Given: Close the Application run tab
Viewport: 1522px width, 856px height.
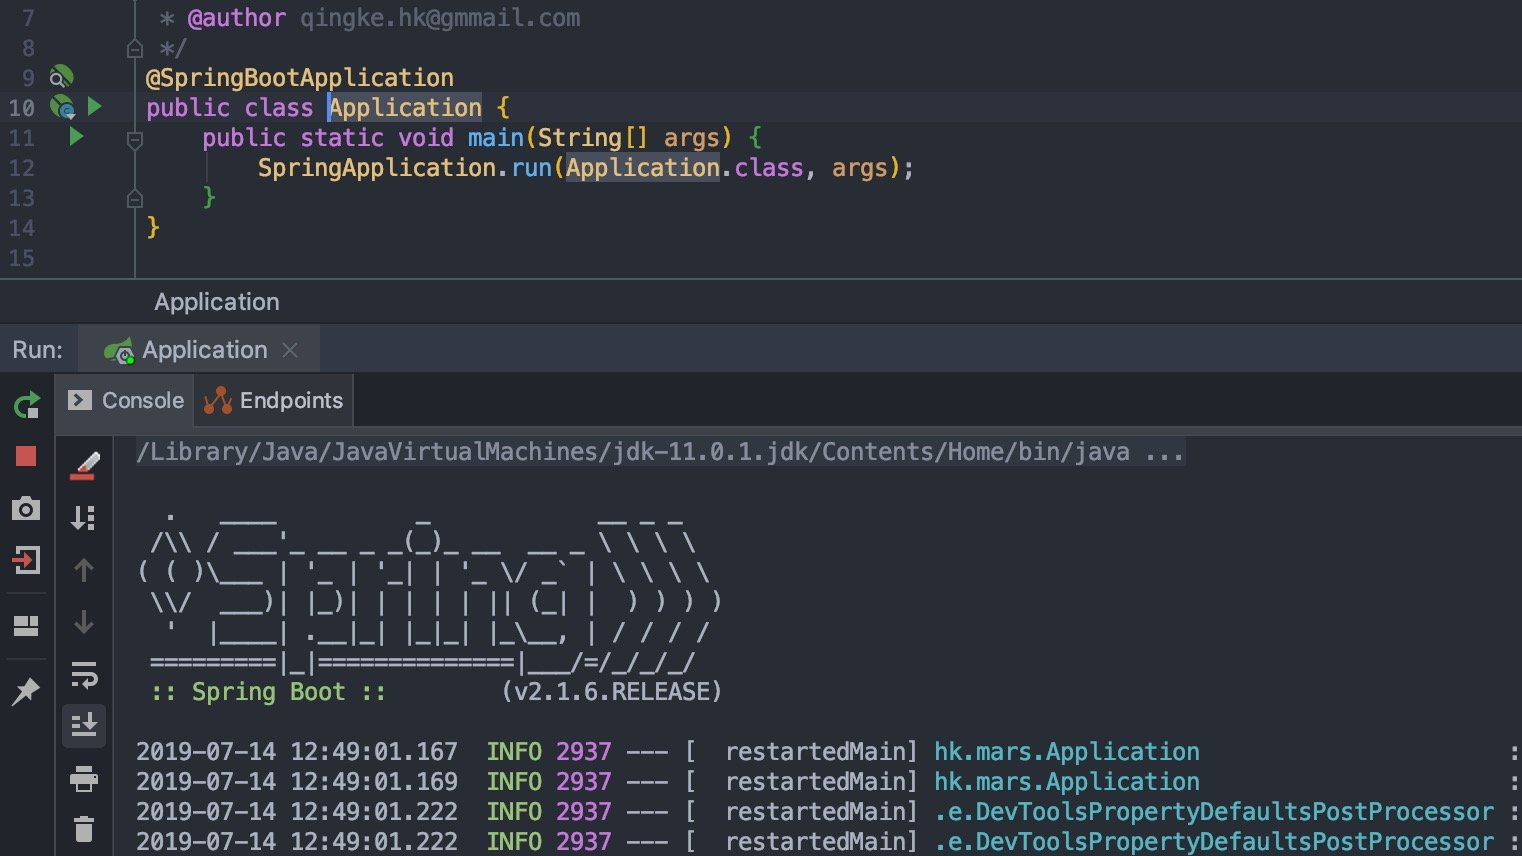Looking at the screenshot, I should coord(290,350).
